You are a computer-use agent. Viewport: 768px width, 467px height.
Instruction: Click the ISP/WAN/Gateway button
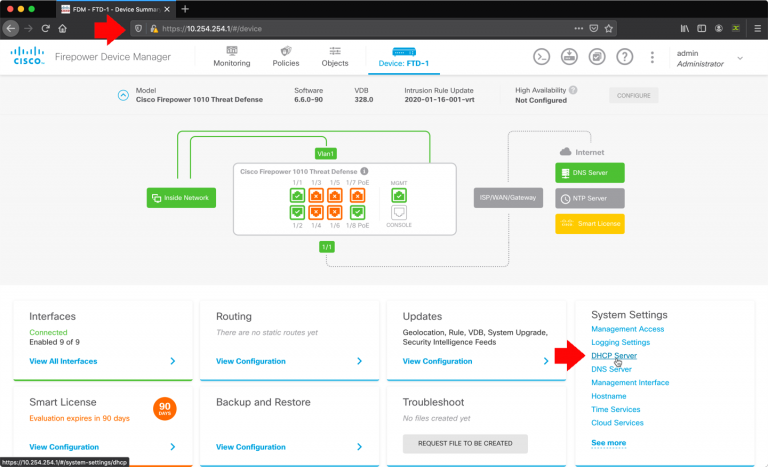point(508,198)
